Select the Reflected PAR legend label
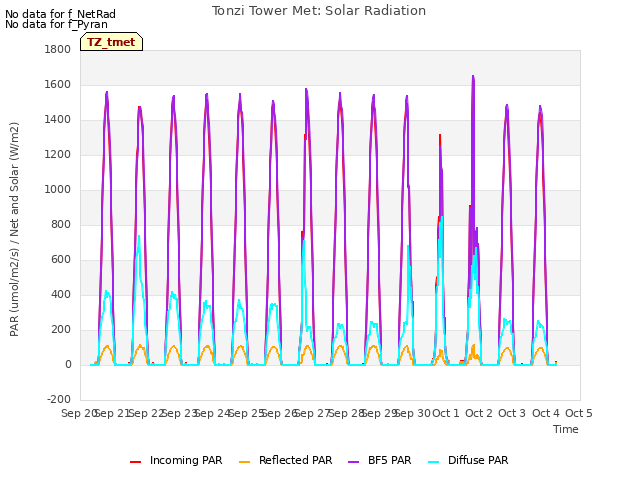 click(296, 460)
